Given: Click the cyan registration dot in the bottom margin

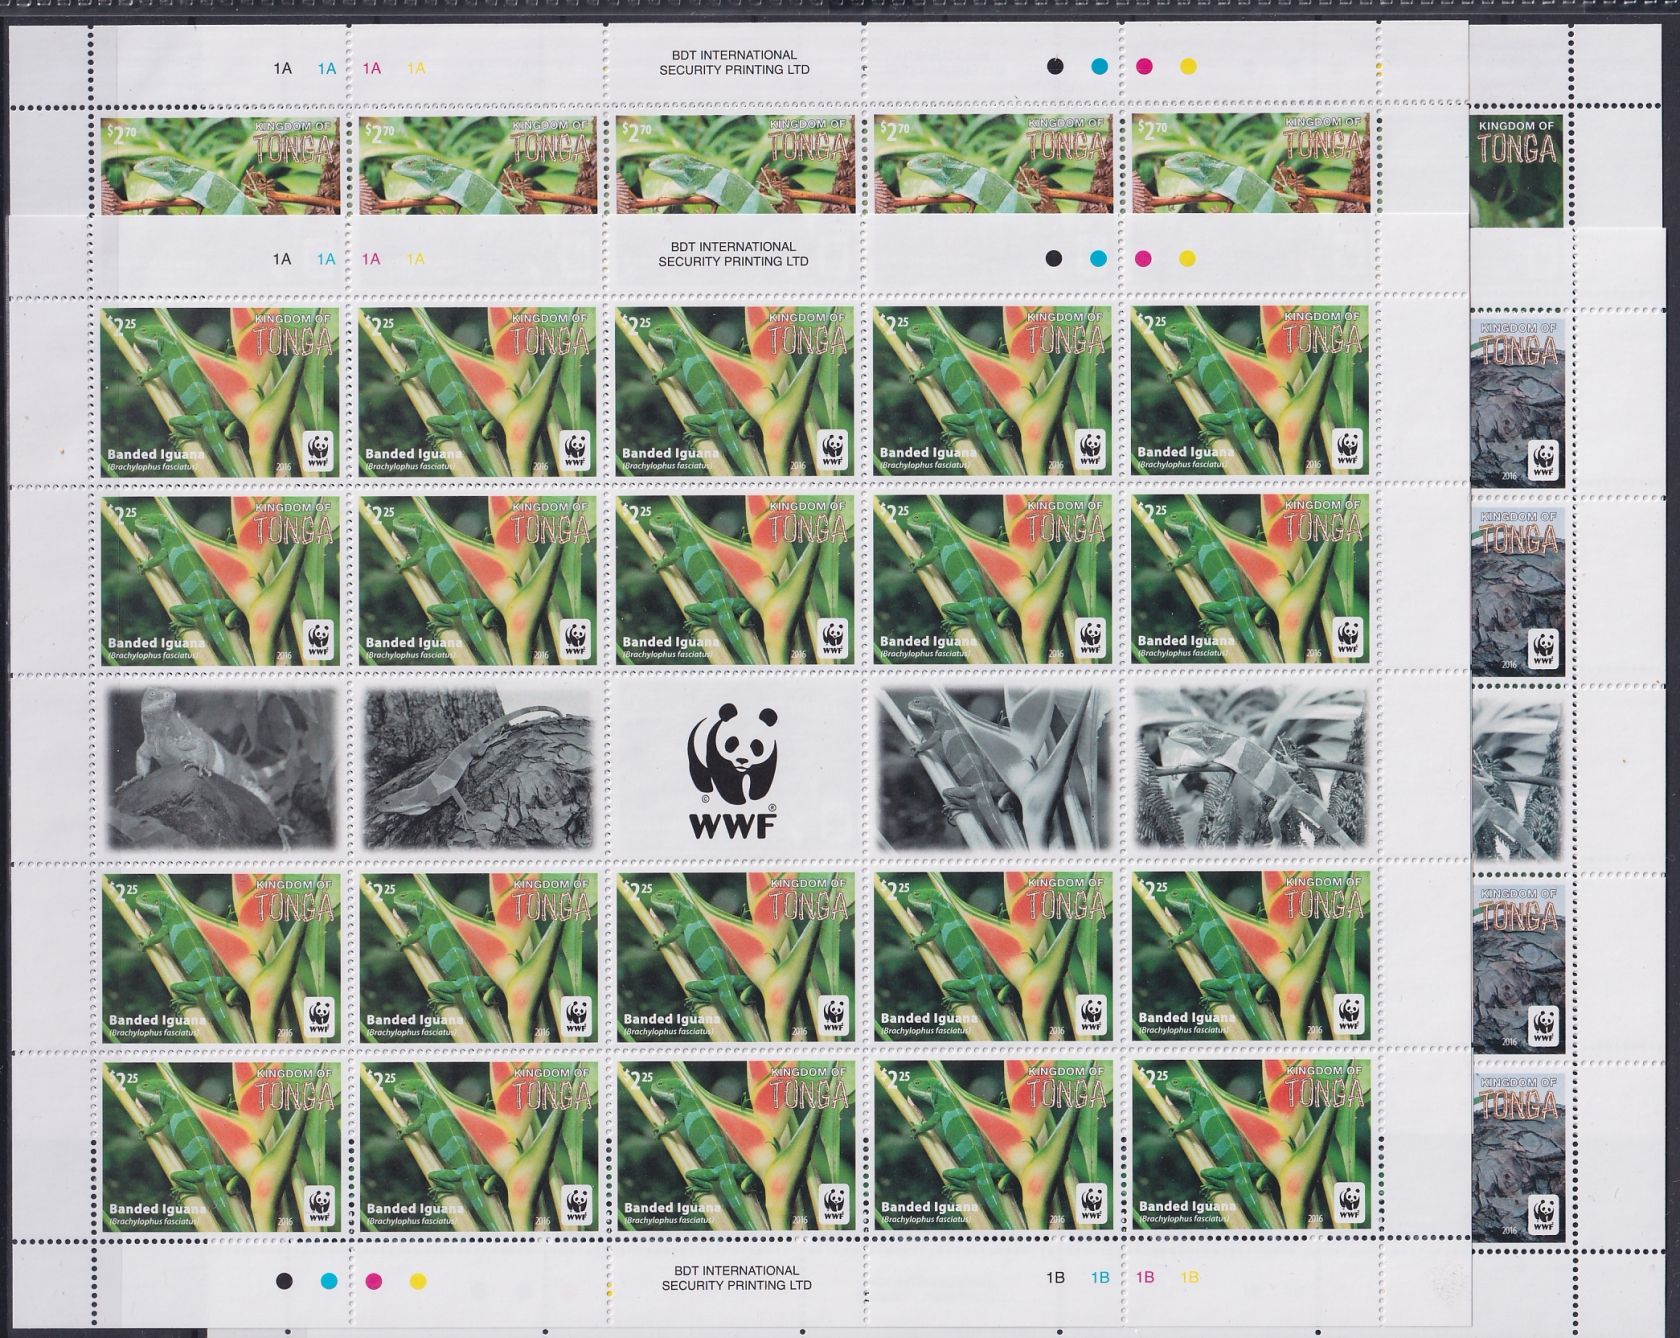Looking at the screenshot, I should click(x=329, y=1280).
